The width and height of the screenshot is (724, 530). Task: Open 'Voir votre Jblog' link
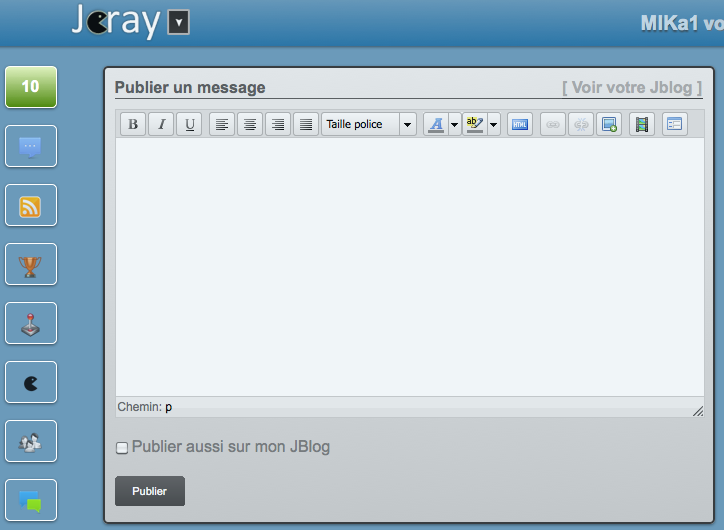click(x=632, y=88)
